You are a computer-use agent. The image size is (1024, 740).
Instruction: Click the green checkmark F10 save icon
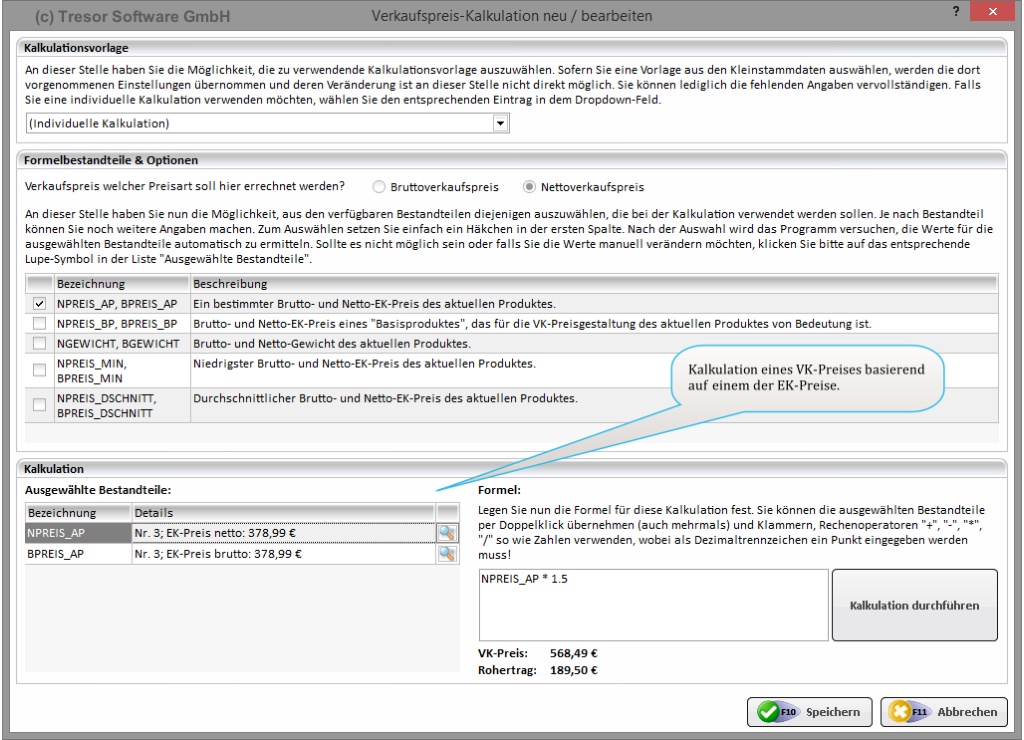(x=769, y=712)
